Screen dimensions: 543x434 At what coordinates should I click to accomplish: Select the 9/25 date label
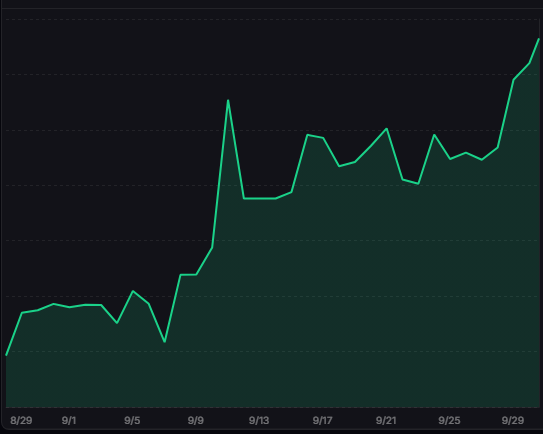pyautogui.click(x=449, y=420)
